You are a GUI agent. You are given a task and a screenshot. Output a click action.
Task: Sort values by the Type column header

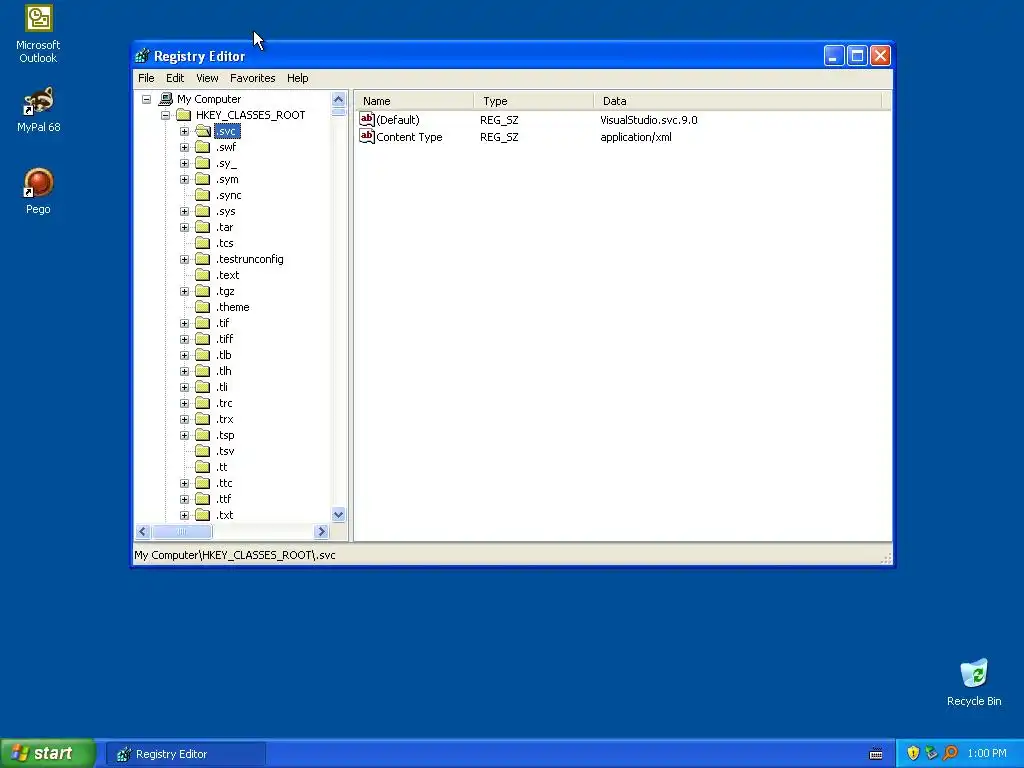[534, 101]
